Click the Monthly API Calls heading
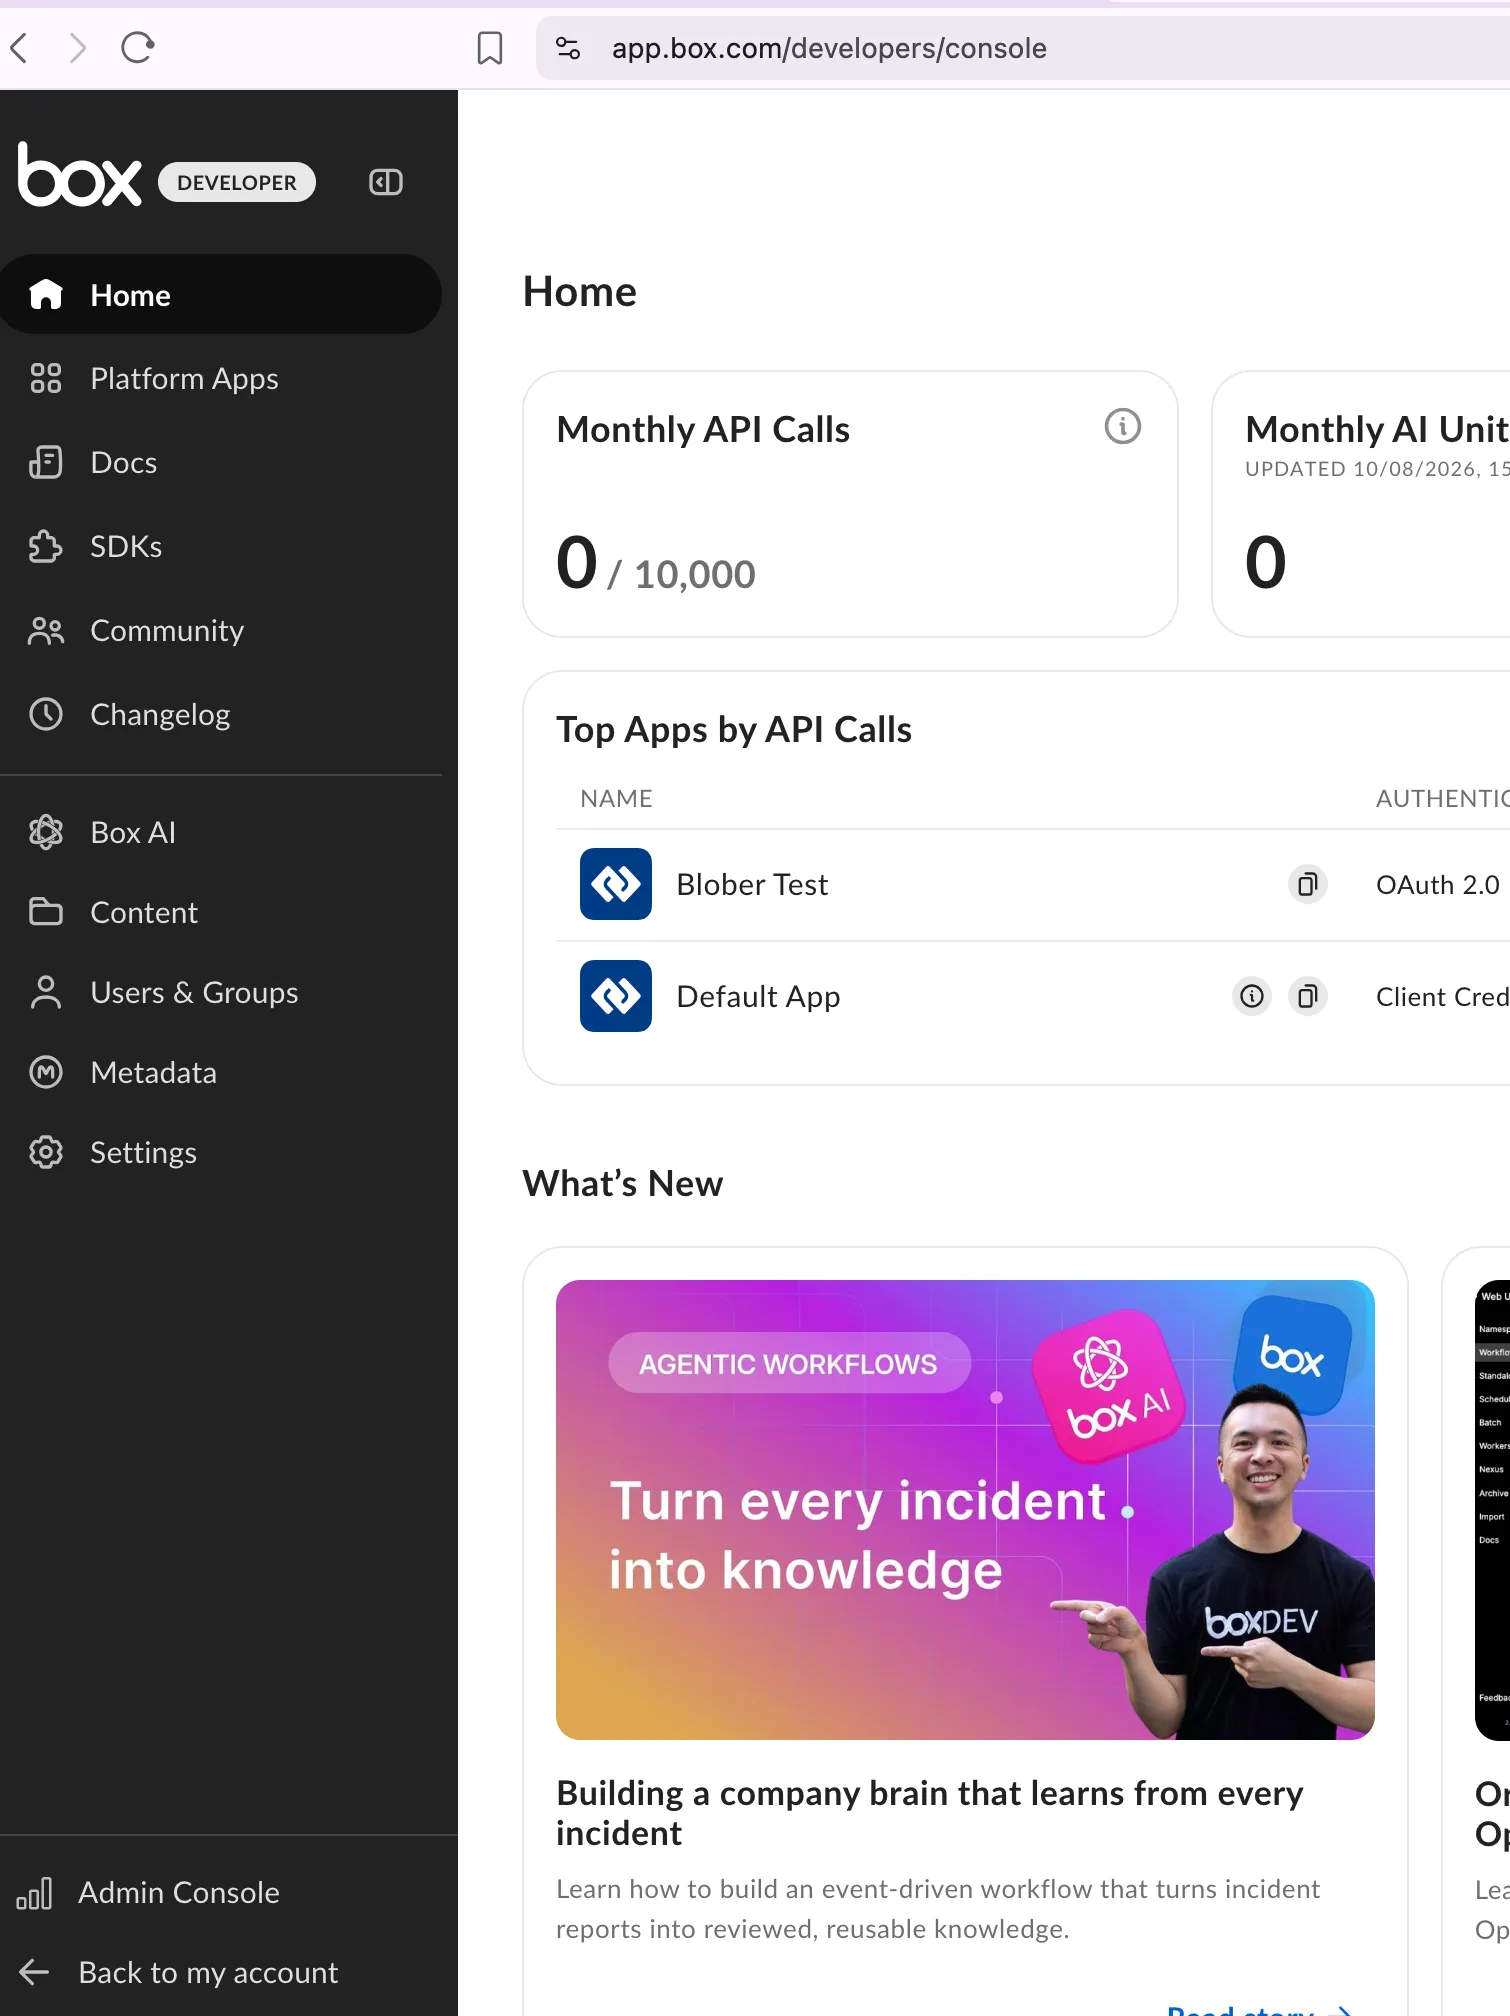This screenshot has width=1510, height=2016. point(703,429)
